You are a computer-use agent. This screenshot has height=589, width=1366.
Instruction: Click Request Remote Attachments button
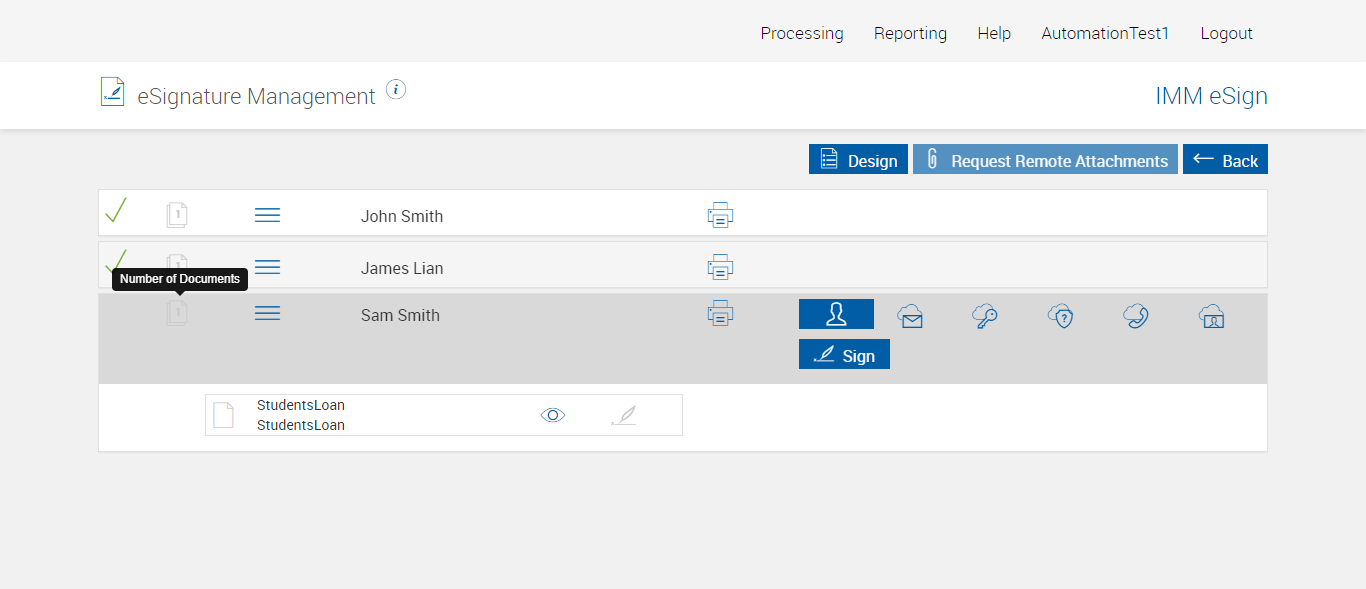[1045, 160]
